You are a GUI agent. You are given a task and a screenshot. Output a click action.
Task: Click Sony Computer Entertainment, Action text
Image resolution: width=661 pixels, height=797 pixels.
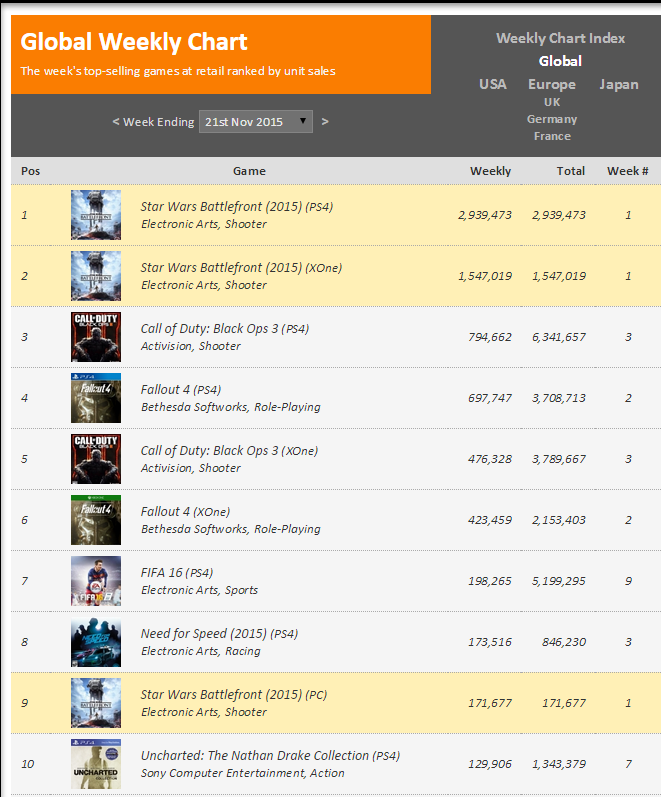243,773
